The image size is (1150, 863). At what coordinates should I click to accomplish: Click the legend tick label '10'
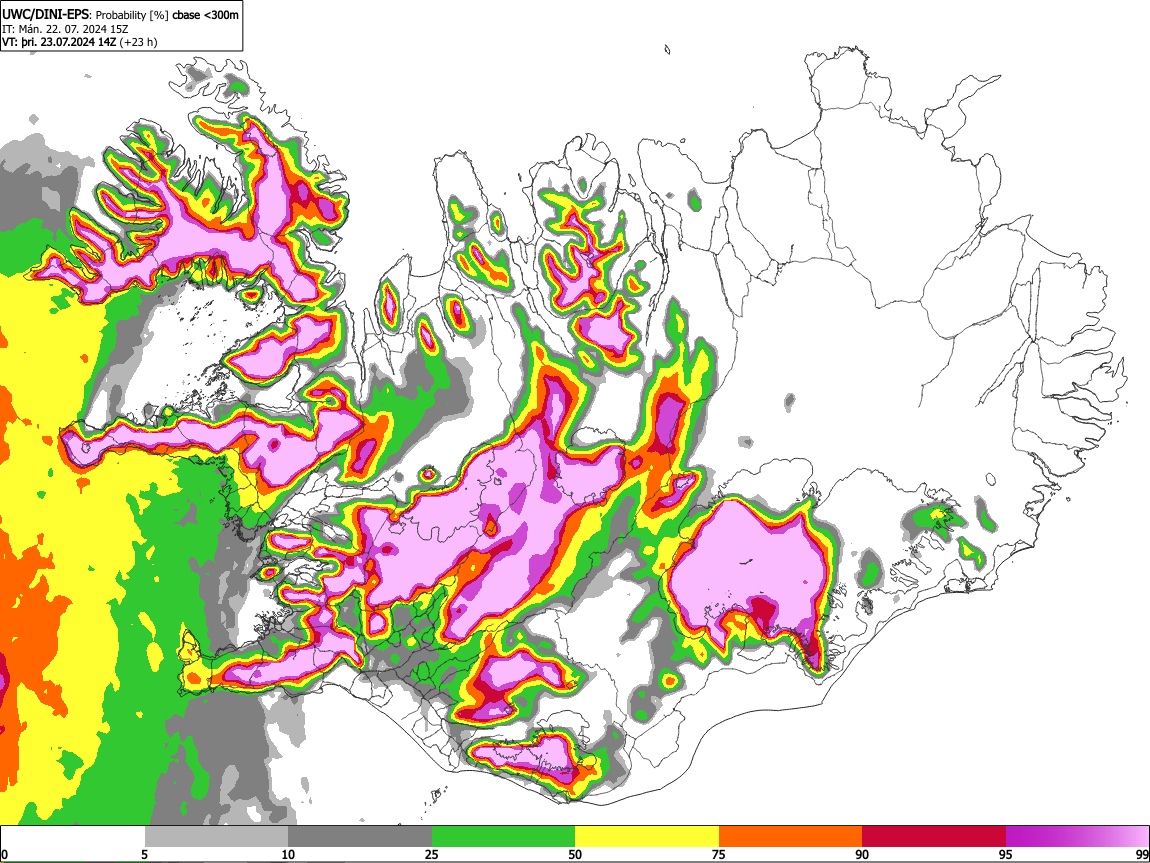pyautogui.click(x=288, y=854)
